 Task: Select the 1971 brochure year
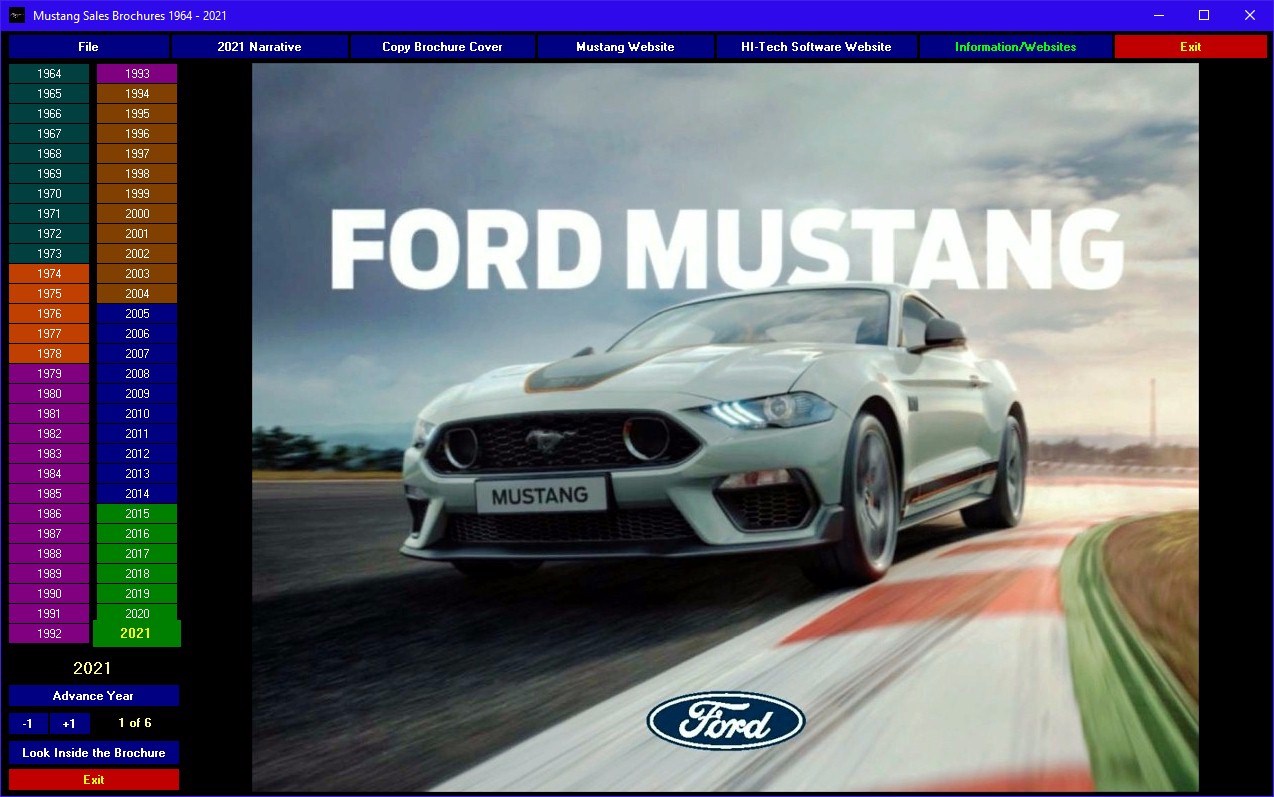[x=49, y=214]
